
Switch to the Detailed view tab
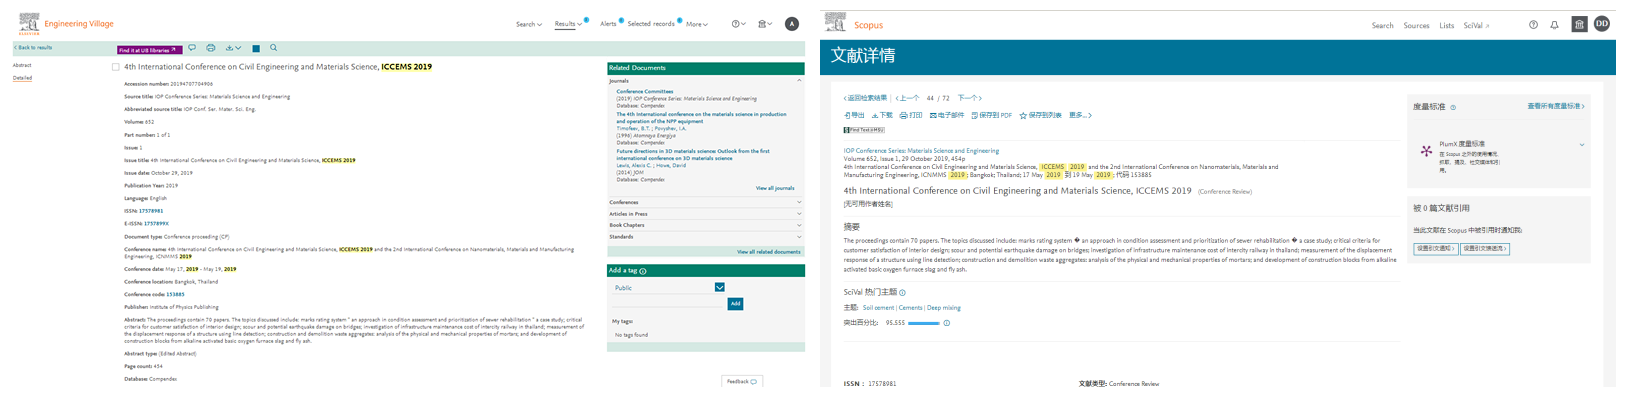click(22, 77)
